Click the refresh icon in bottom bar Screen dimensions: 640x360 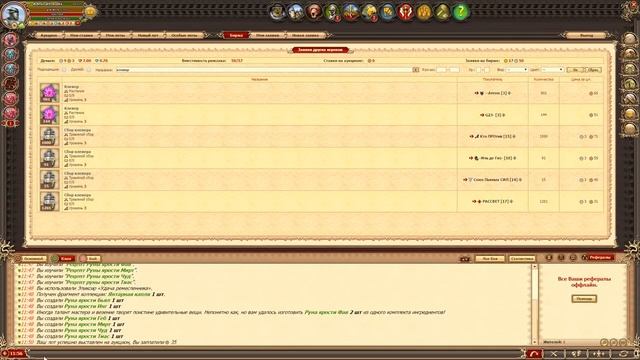[623, 353]
